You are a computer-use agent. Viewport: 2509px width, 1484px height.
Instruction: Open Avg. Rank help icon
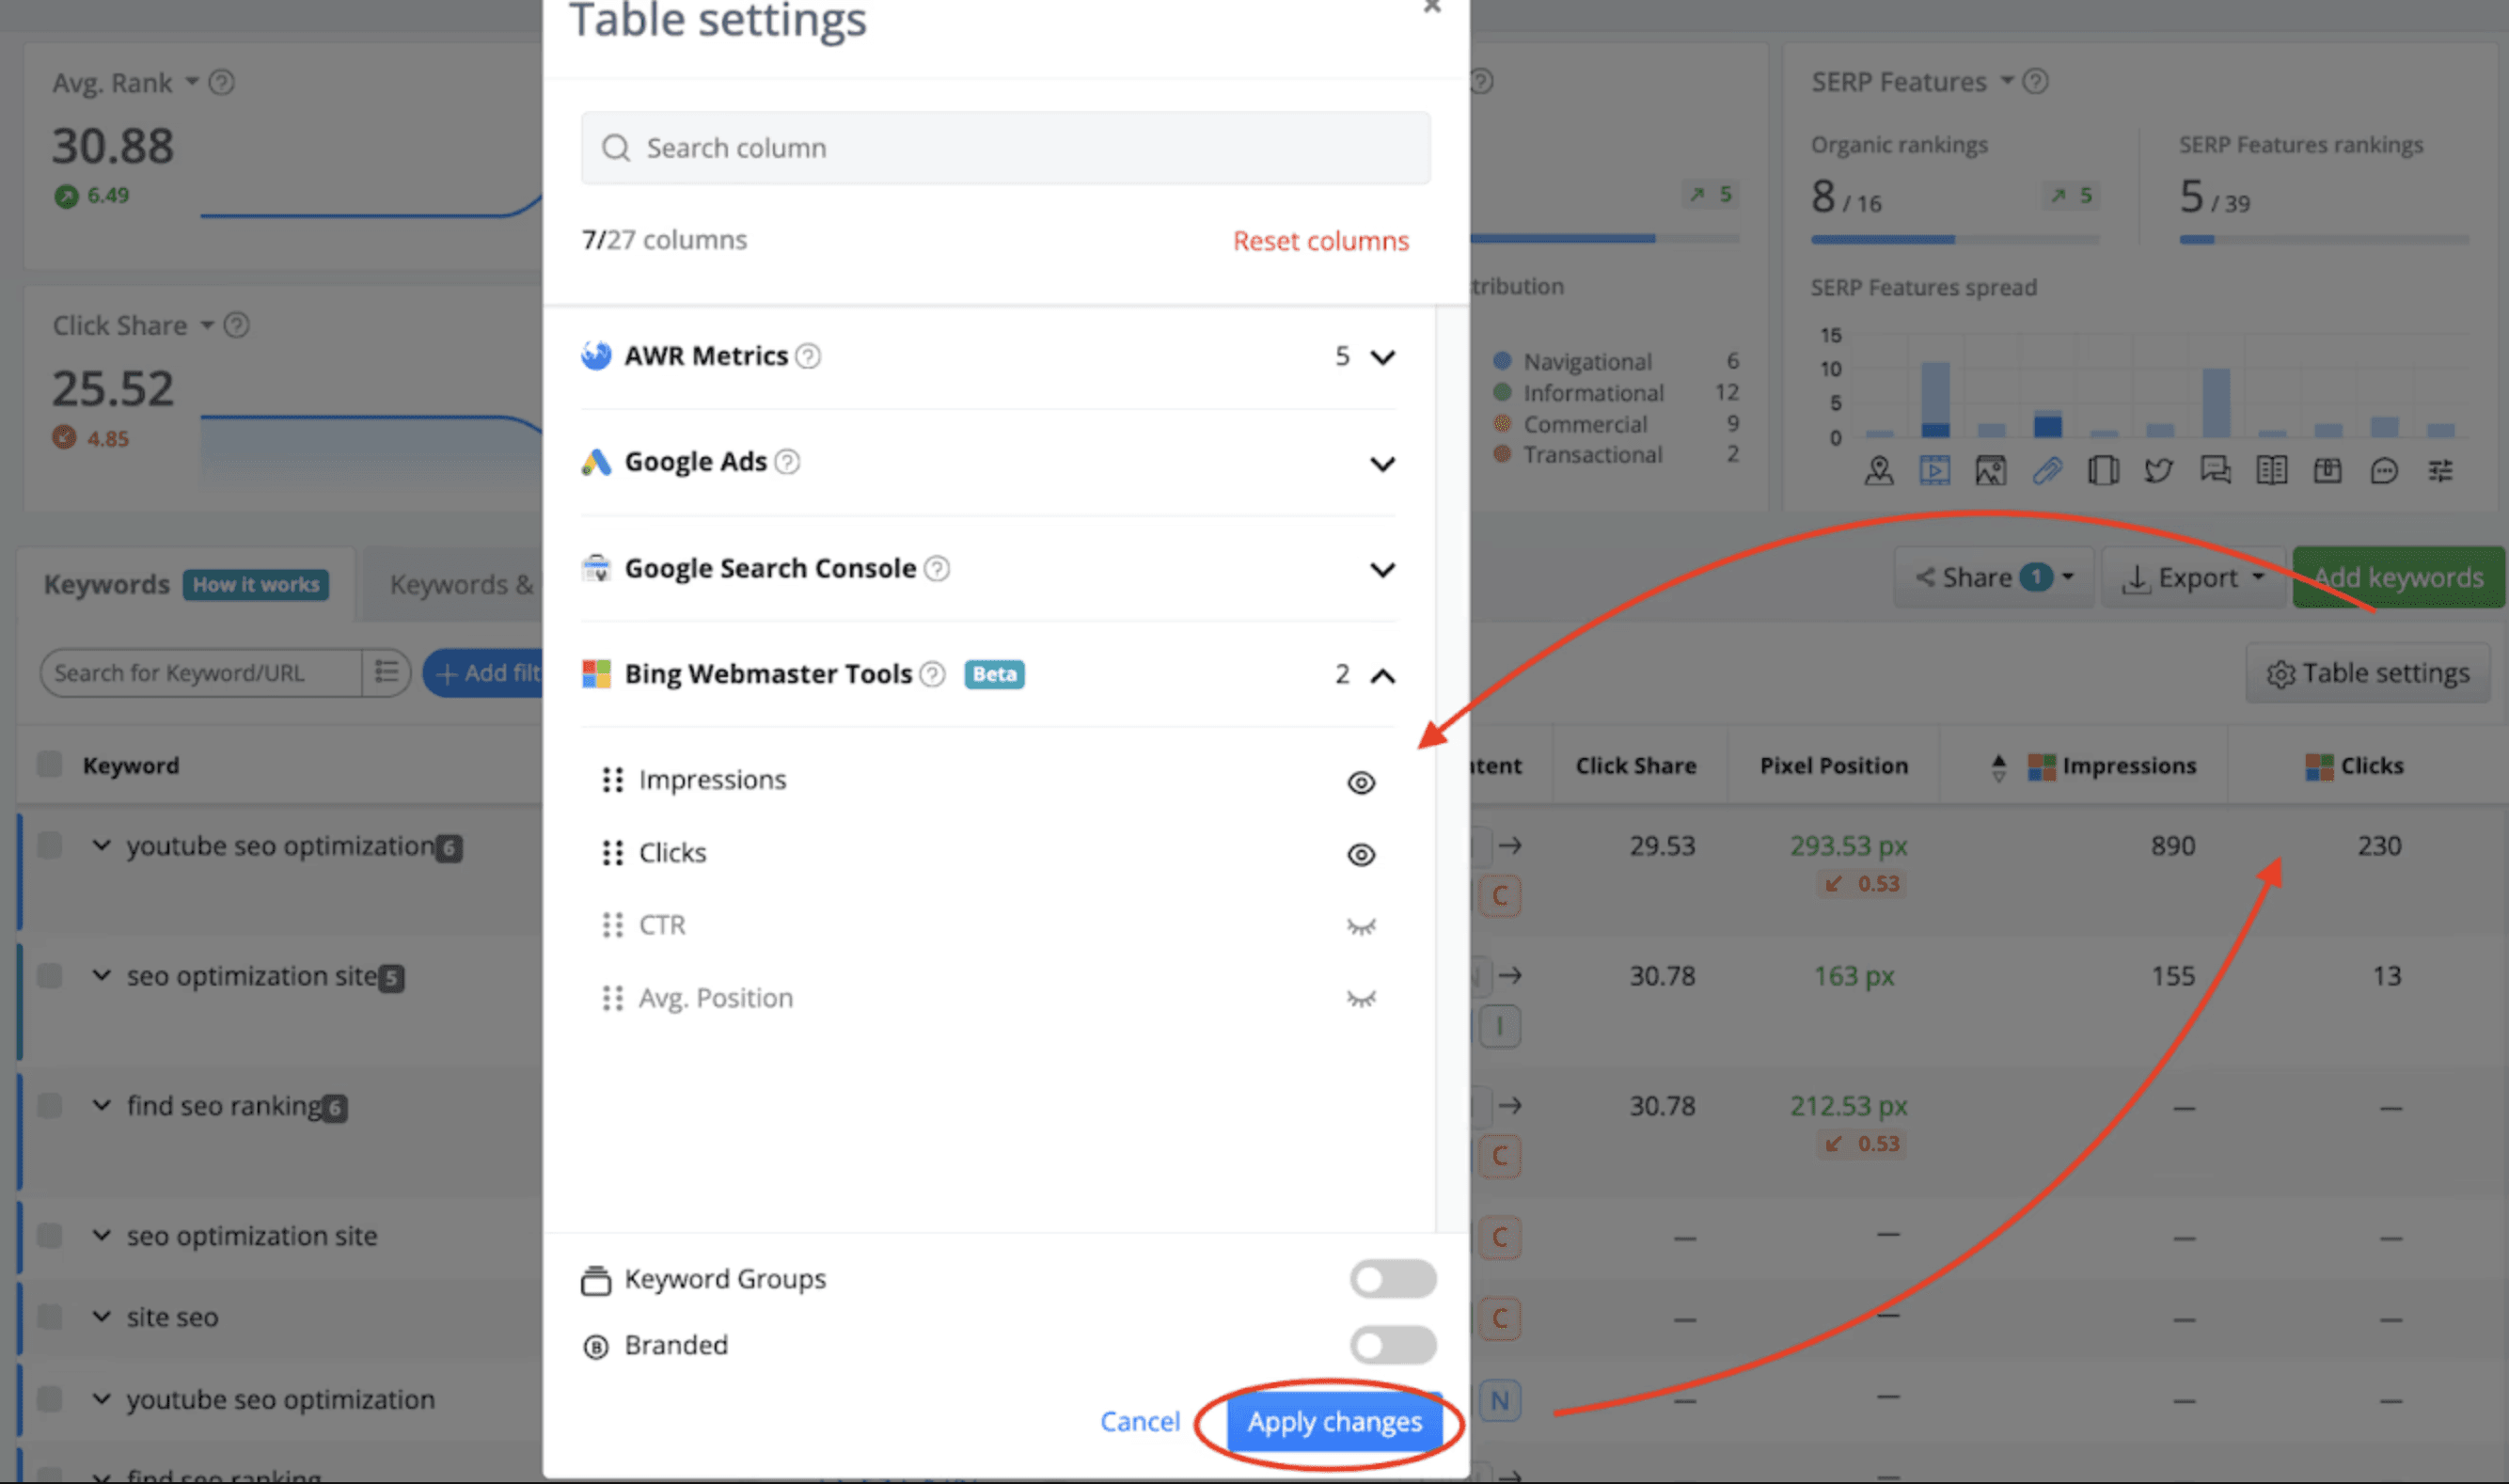(x=222, y=82)
